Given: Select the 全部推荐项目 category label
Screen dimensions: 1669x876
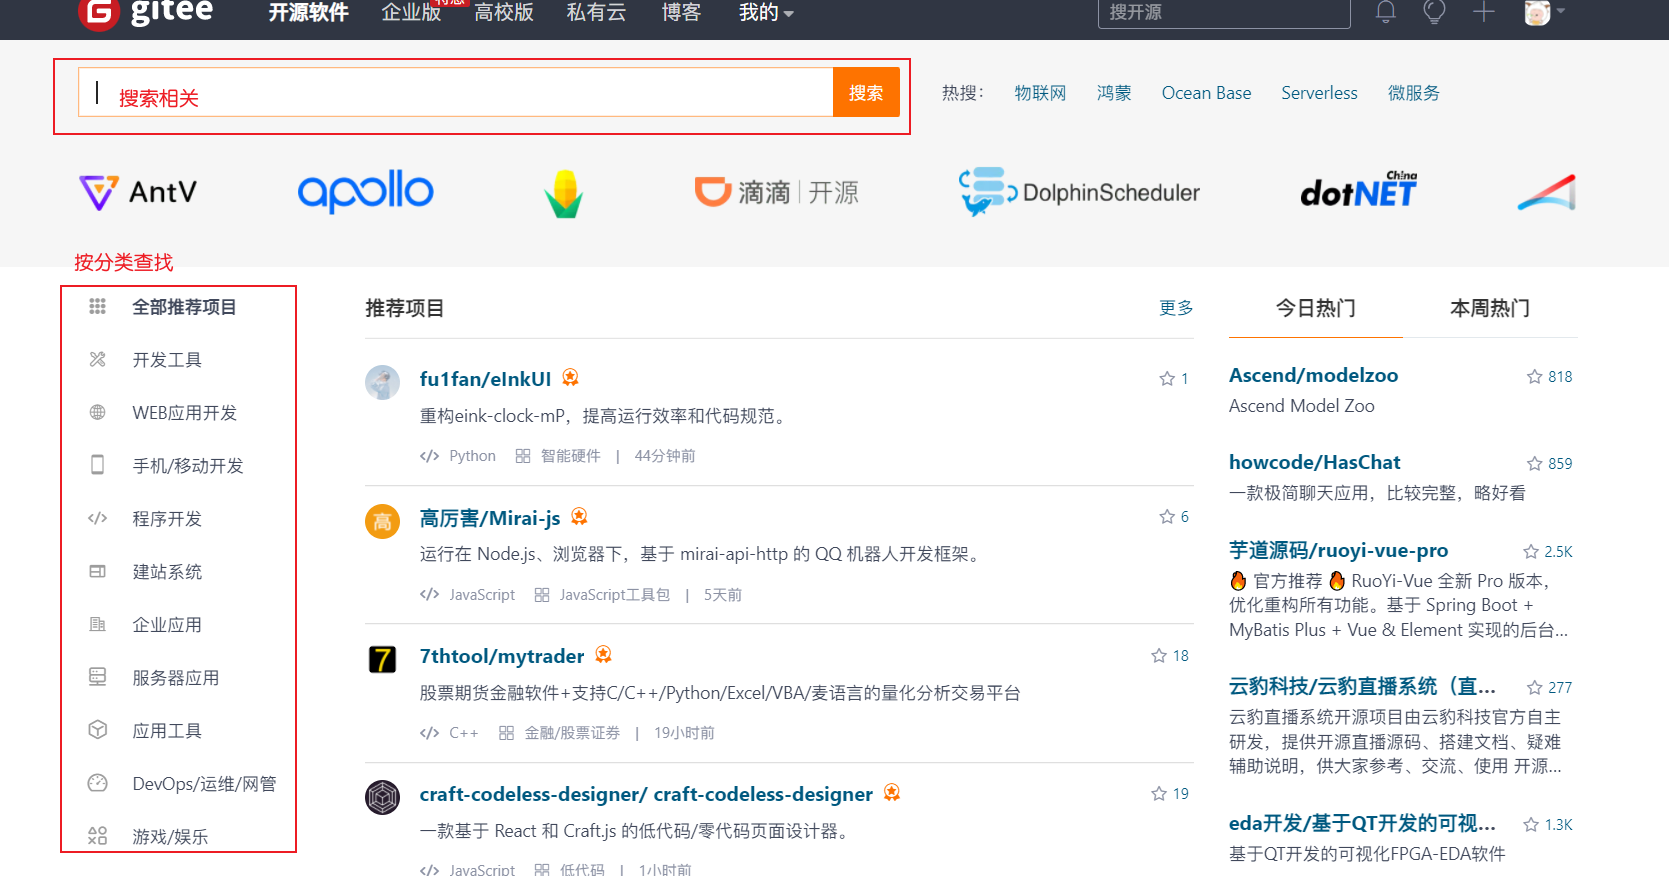Looking at the screenshot, I should coord(184,307).
